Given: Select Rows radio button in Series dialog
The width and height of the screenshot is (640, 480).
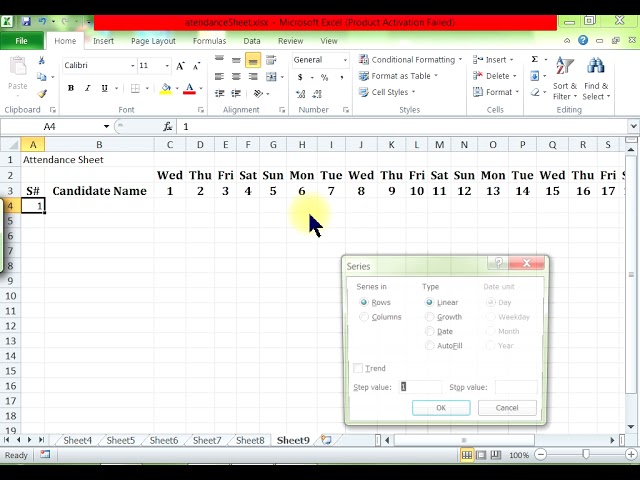Looking at the screenshot, I should pyautogui.click(x=363, y=302).
